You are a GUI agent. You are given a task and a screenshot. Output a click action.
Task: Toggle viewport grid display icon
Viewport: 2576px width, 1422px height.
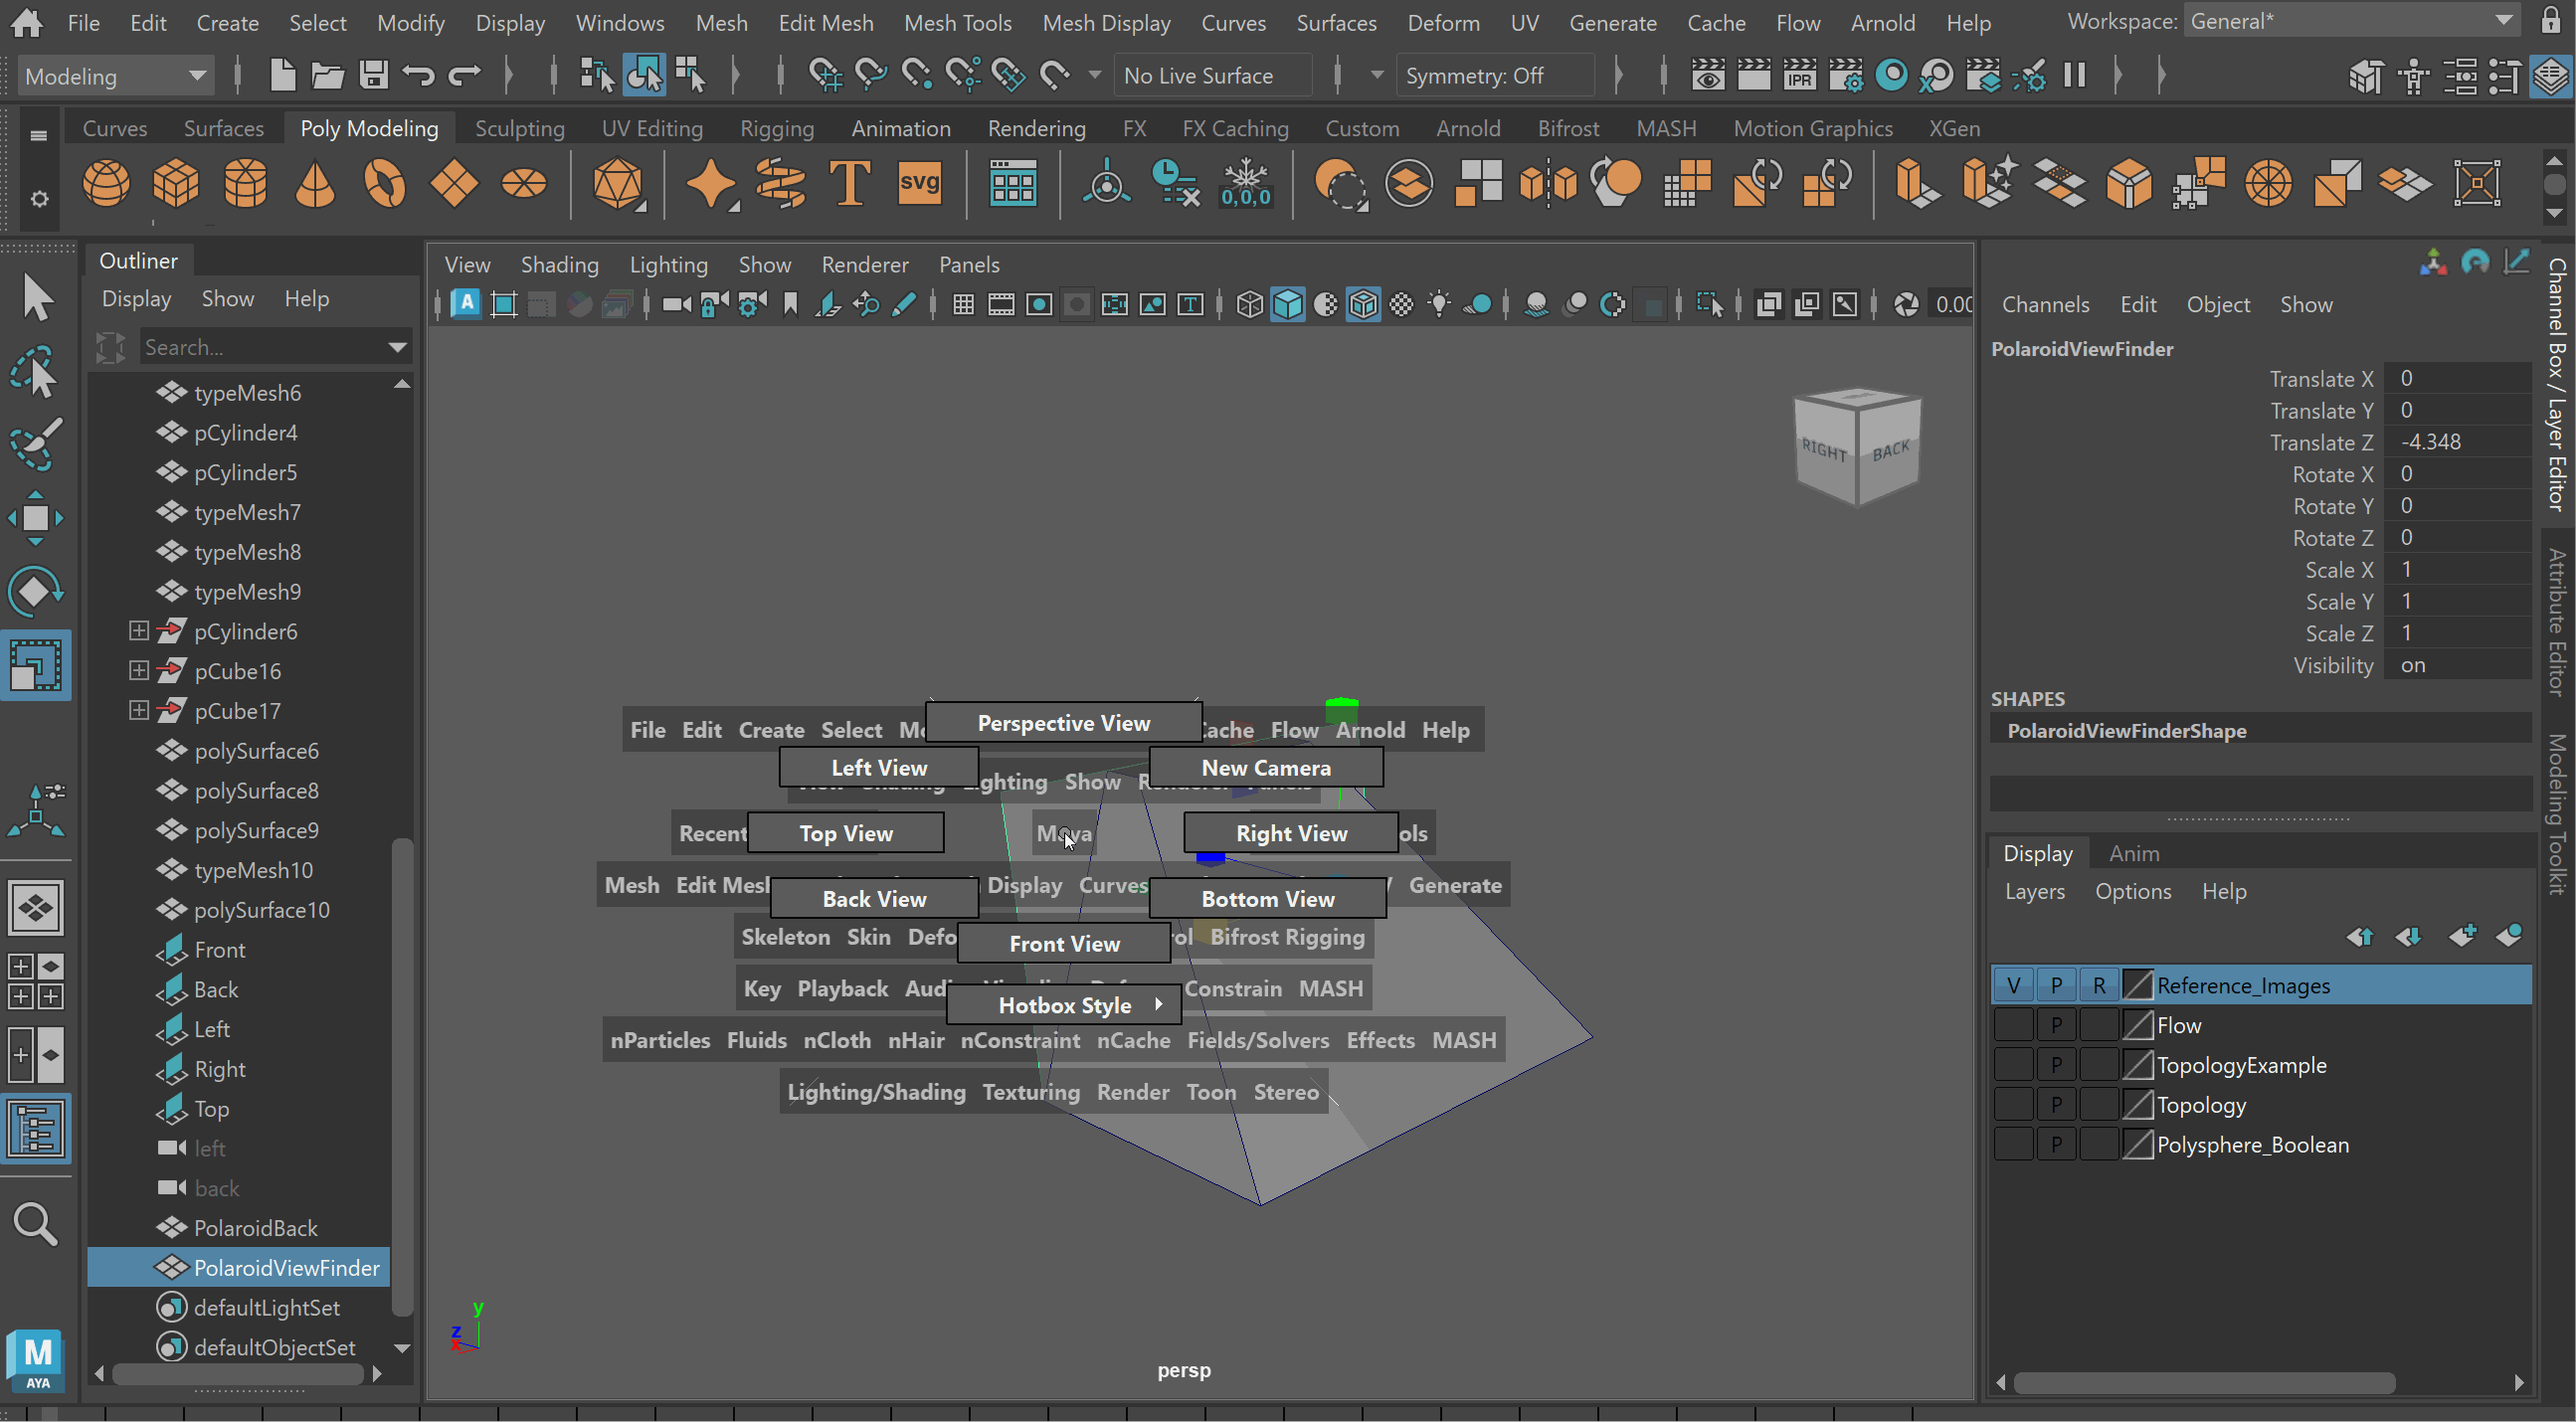click(963, 305)
